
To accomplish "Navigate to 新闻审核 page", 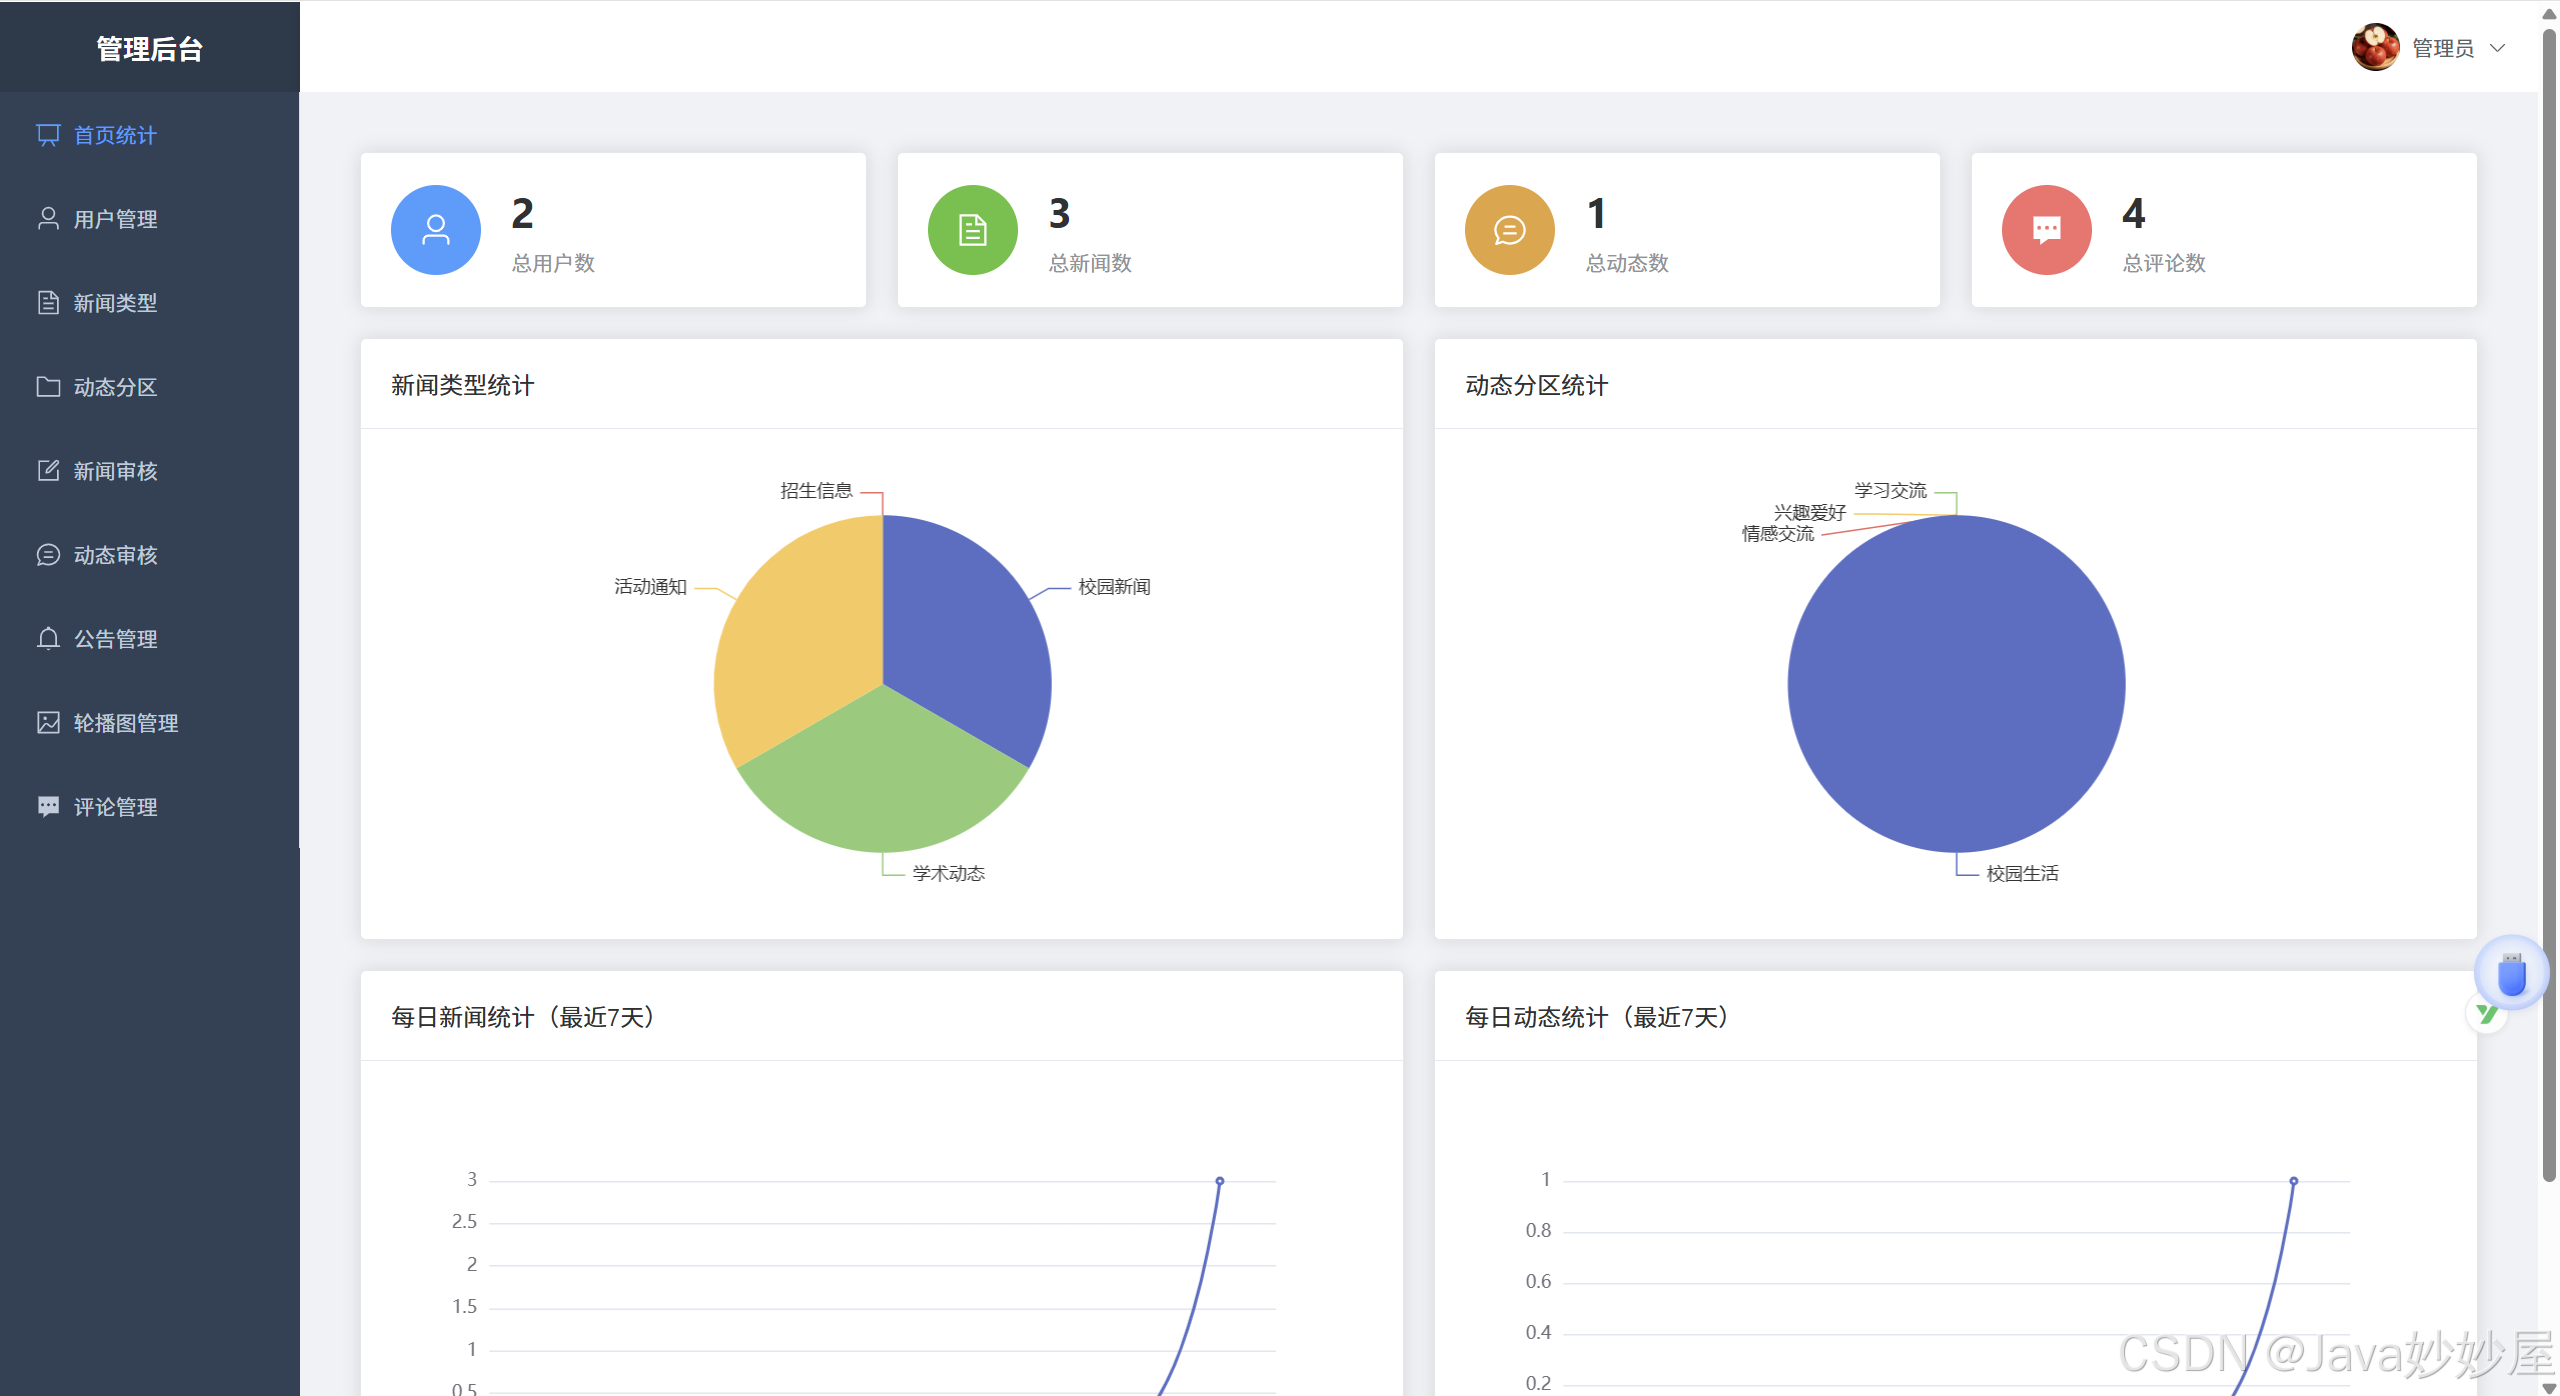I will (115, 471).
